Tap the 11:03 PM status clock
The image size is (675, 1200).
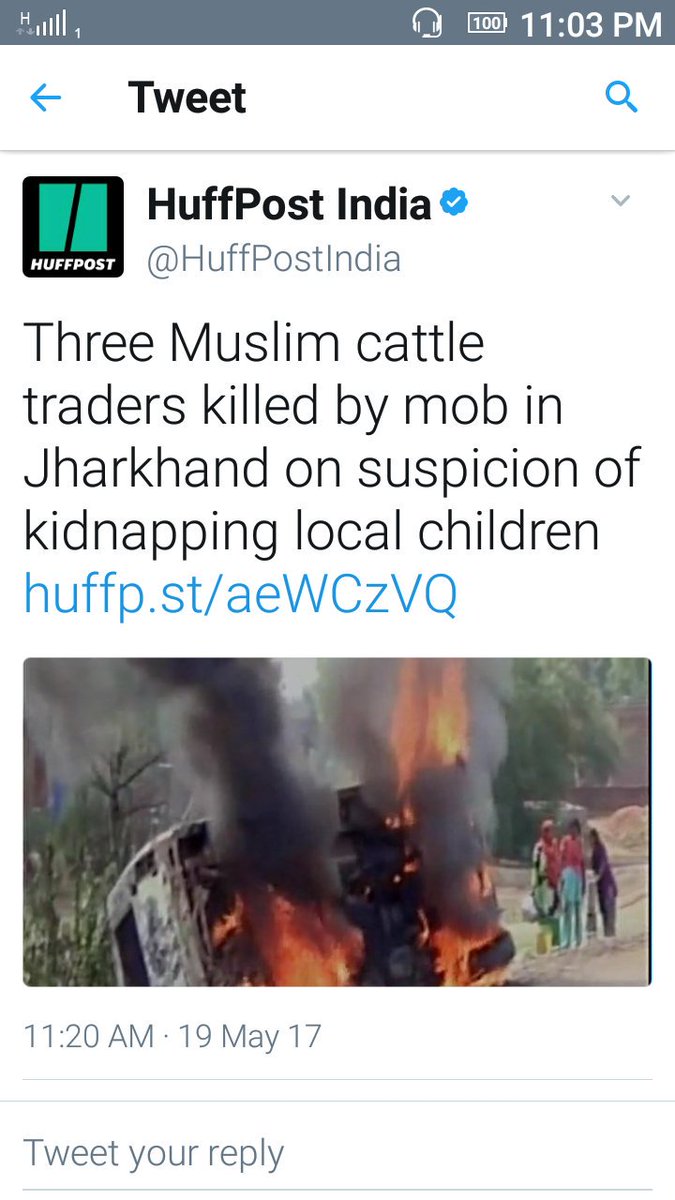tap(591, 23)
